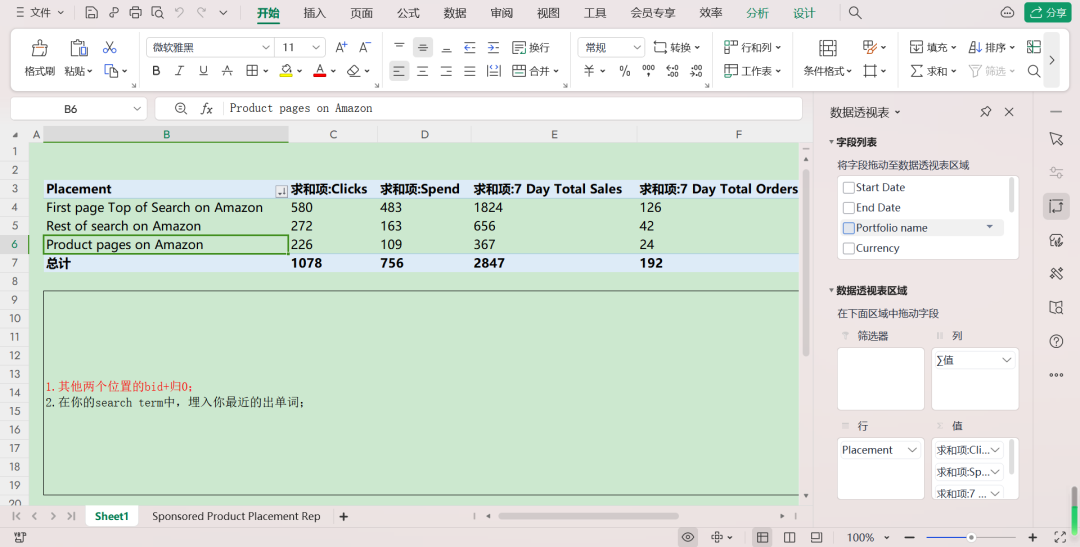Viewport: 1080px width, 547px height.
Task: Open the help question-mark icon in sidebar
Action: (x=1056, y=342)
